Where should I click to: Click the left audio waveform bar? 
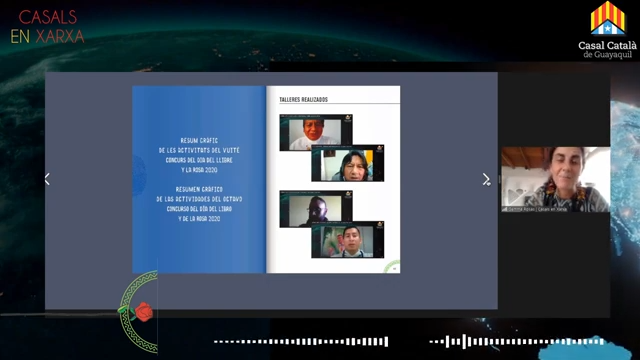click(301, 342)
